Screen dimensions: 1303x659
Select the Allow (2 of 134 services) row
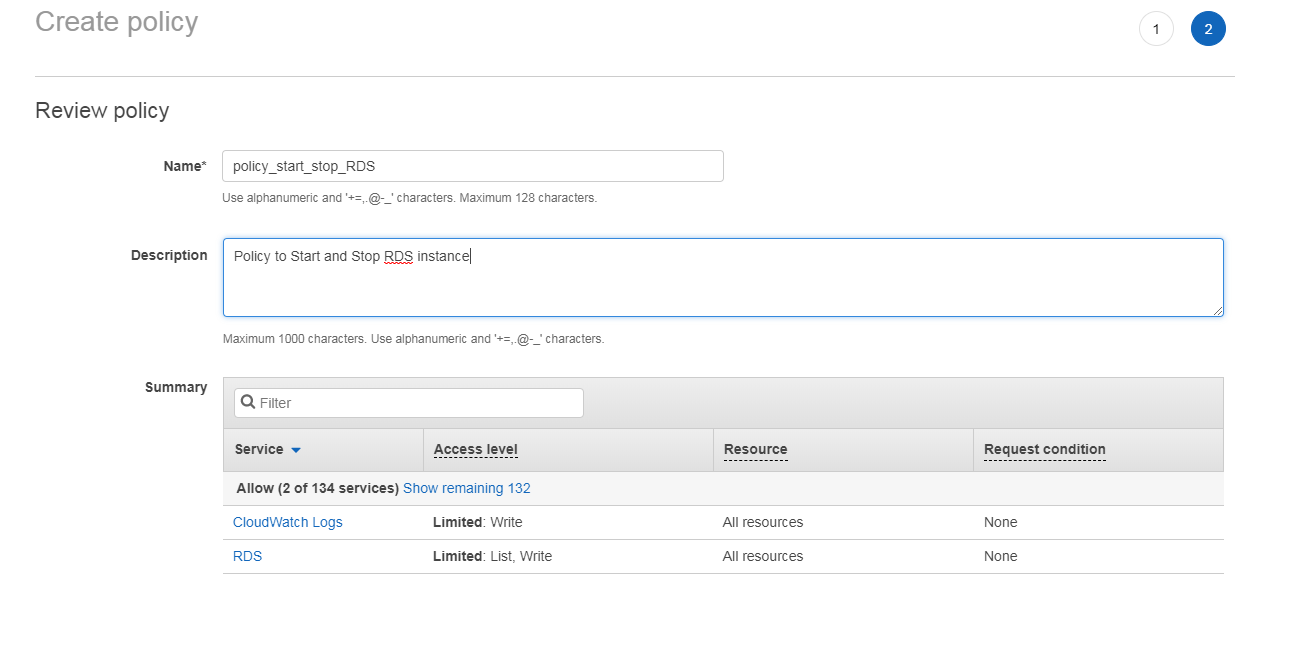tap(317, 488)
